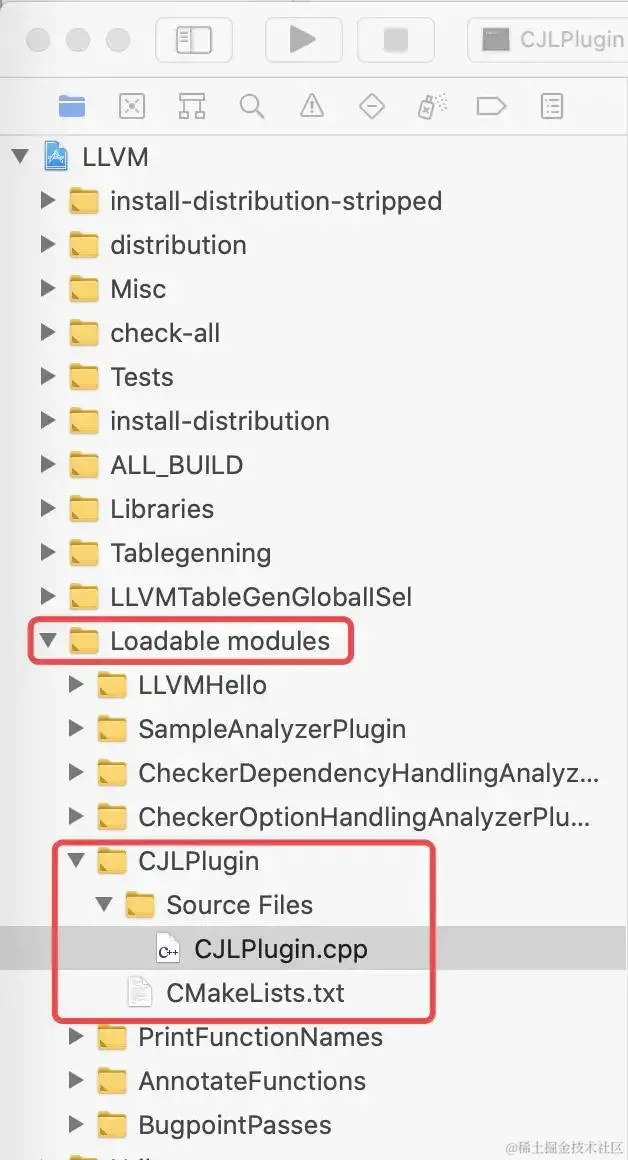Open the Project navigator folder icon
Screen dimensions: 628x1160
(72, 107)
